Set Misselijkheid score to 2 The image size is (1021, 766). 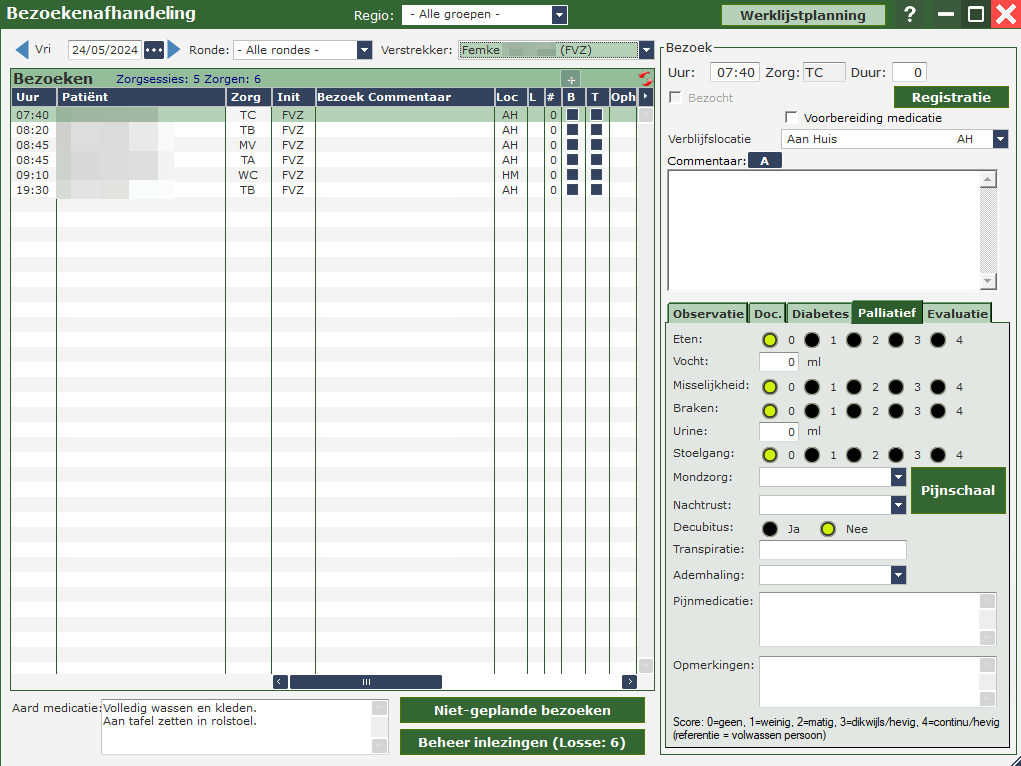point(854,386)
